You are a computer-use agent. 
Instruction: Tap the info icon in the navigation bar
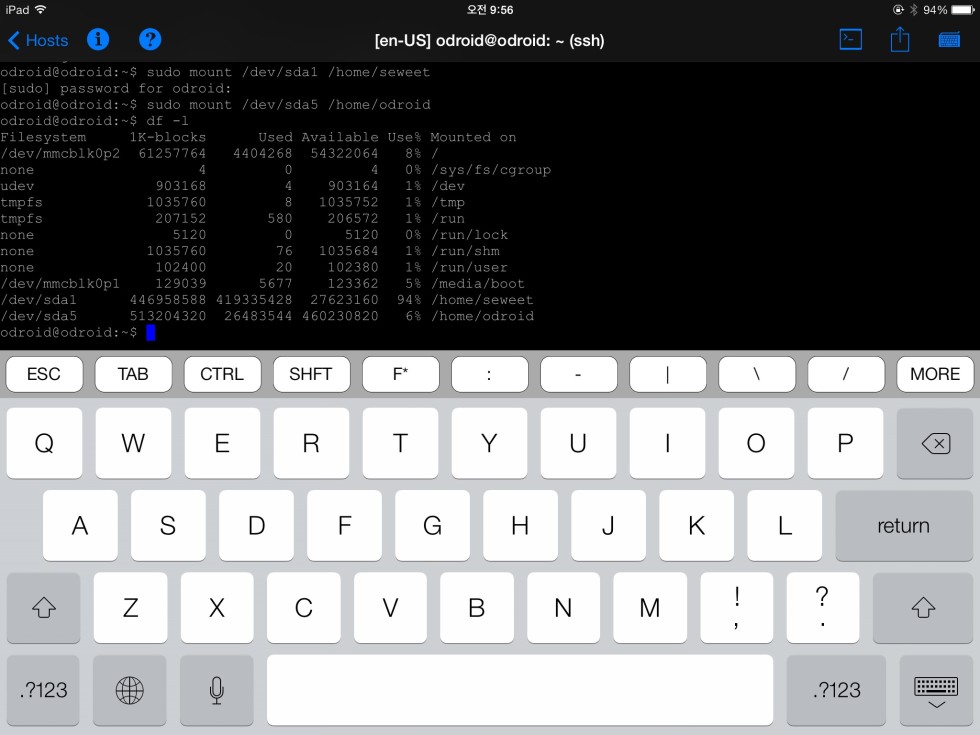pos(98,40)
